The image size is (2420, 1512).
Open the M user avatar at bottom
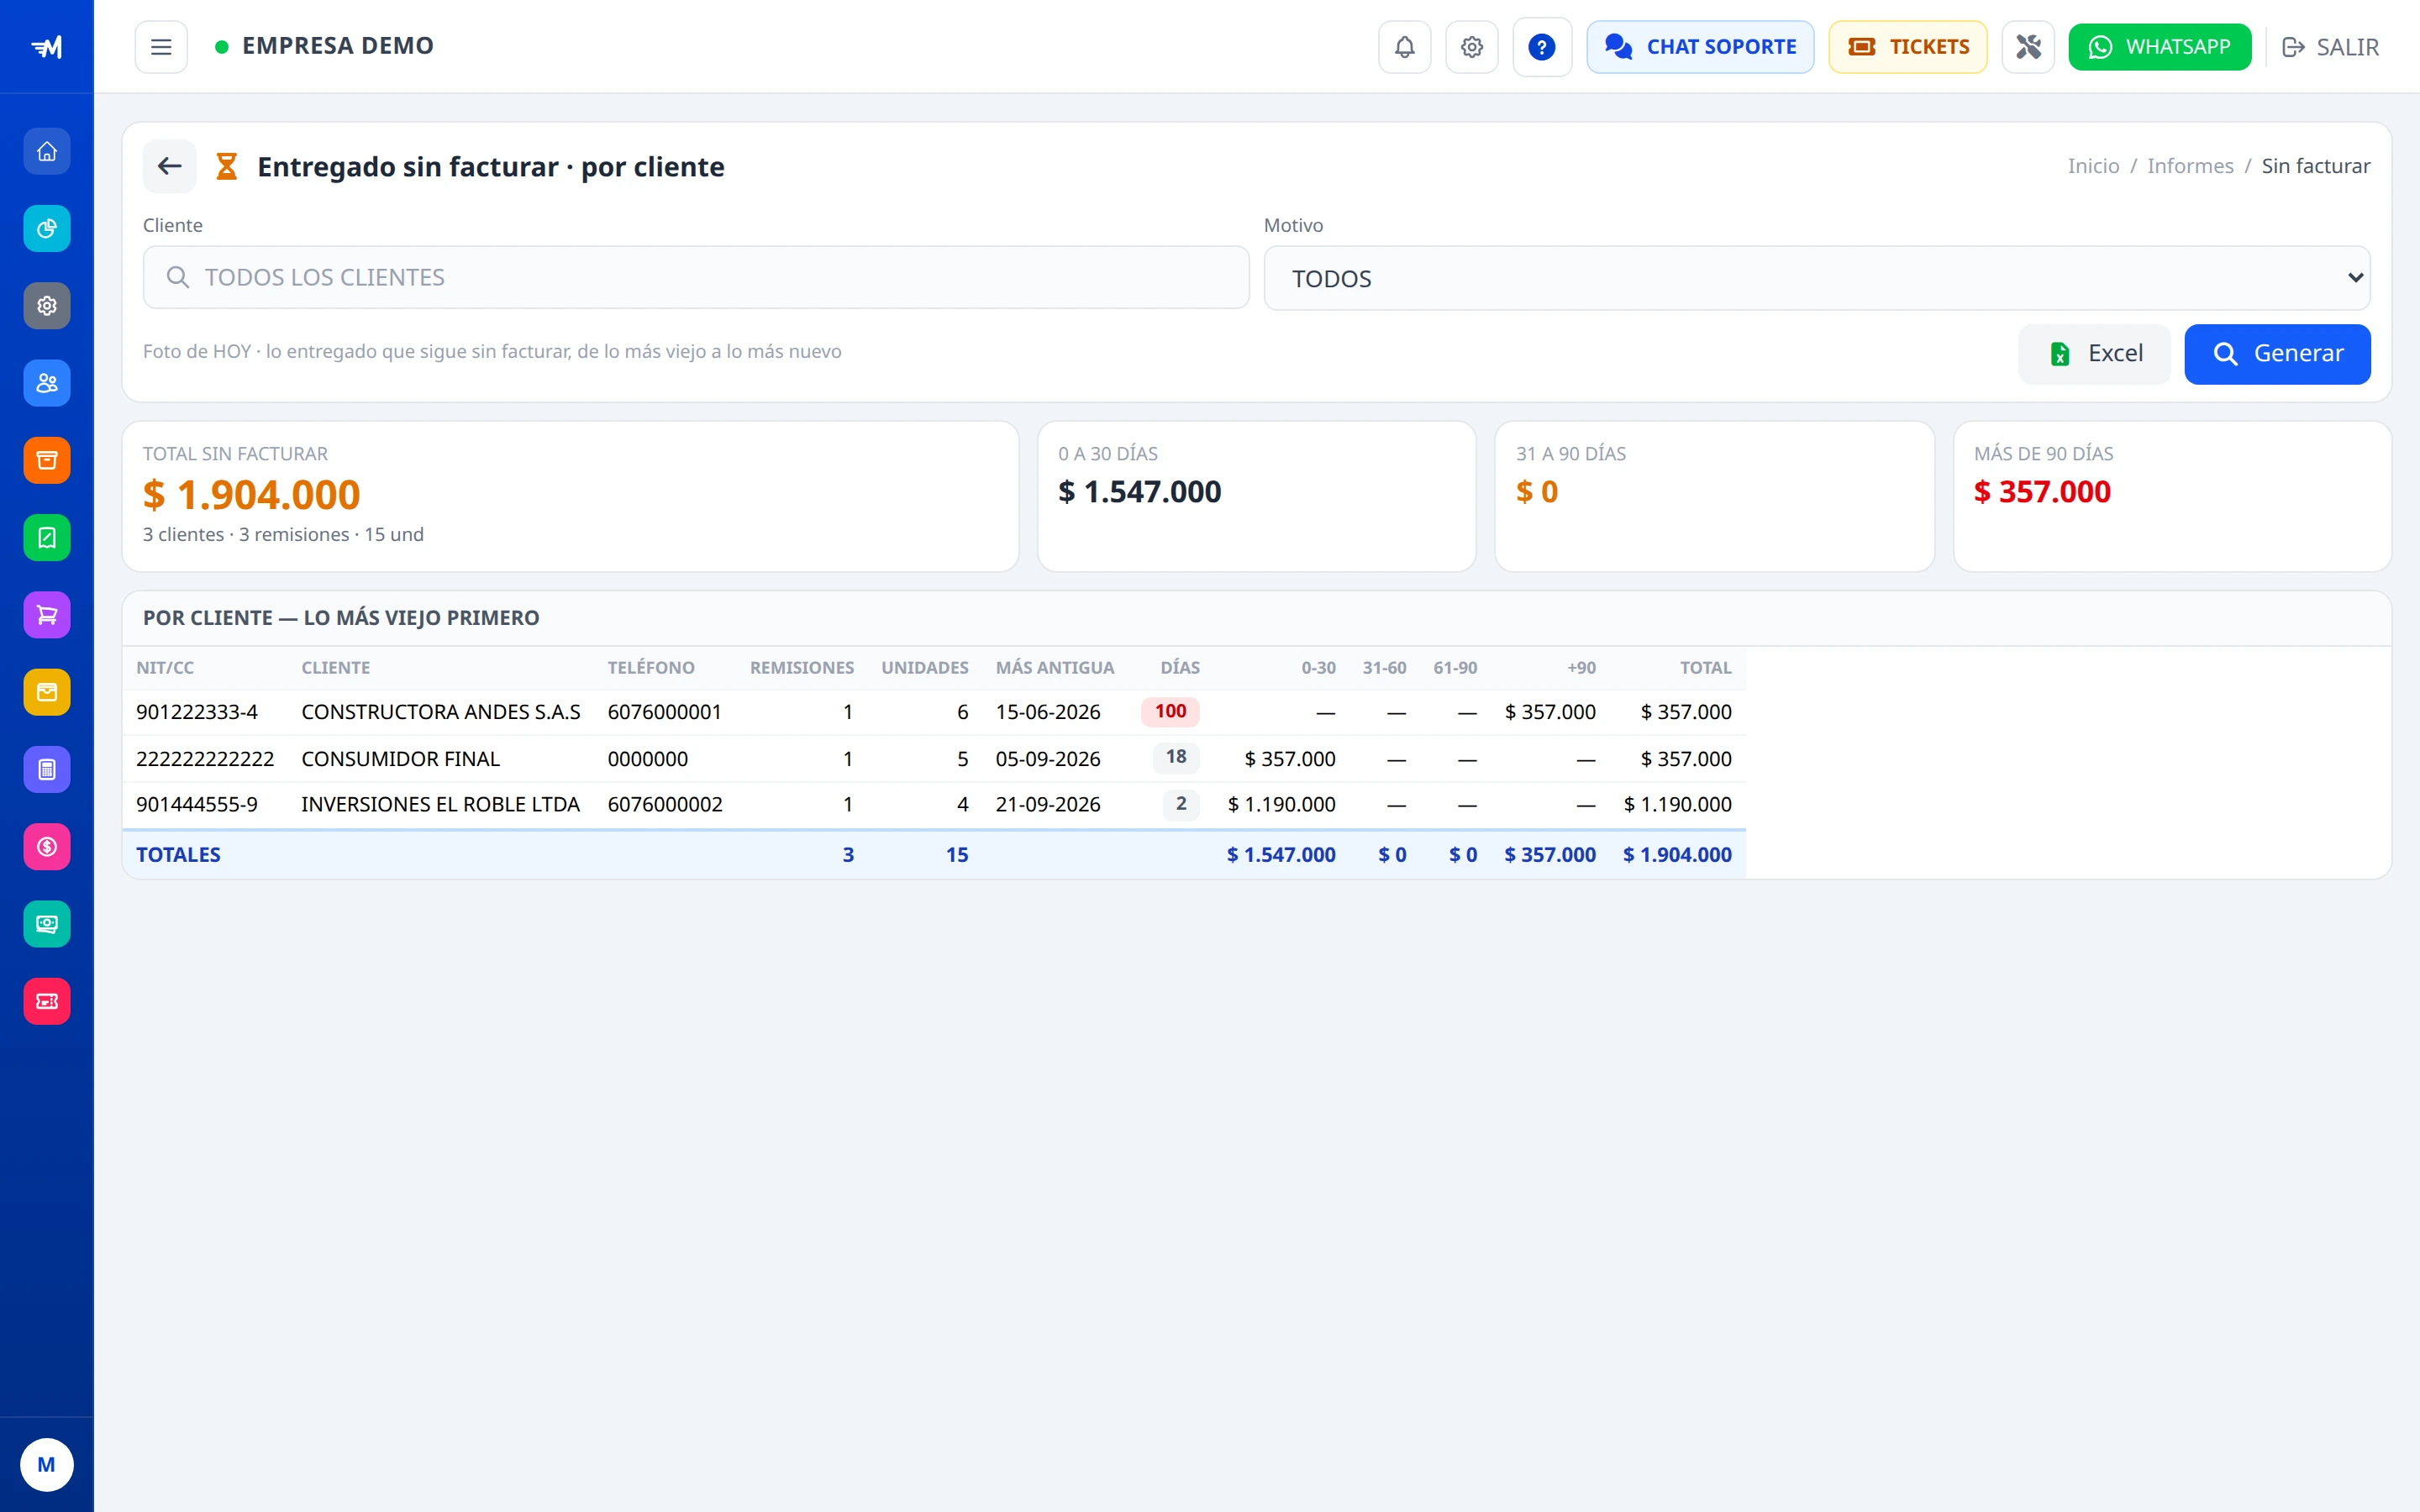click(x=47, y=1465)
